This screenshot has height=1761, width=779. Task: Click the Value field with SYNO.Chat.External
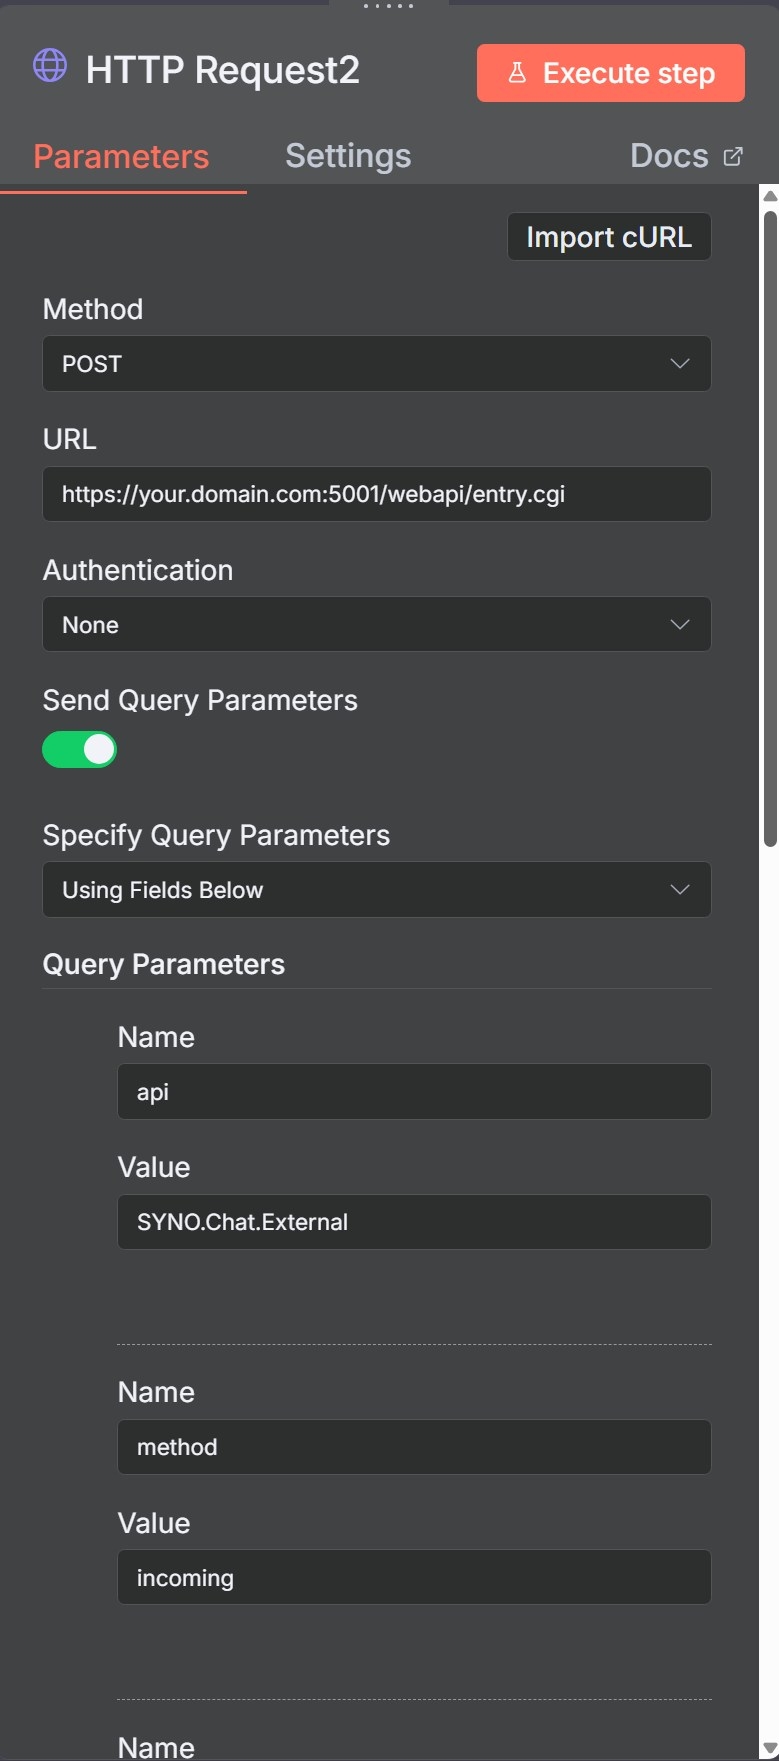pyautogui.click(x=414, y=1222)
